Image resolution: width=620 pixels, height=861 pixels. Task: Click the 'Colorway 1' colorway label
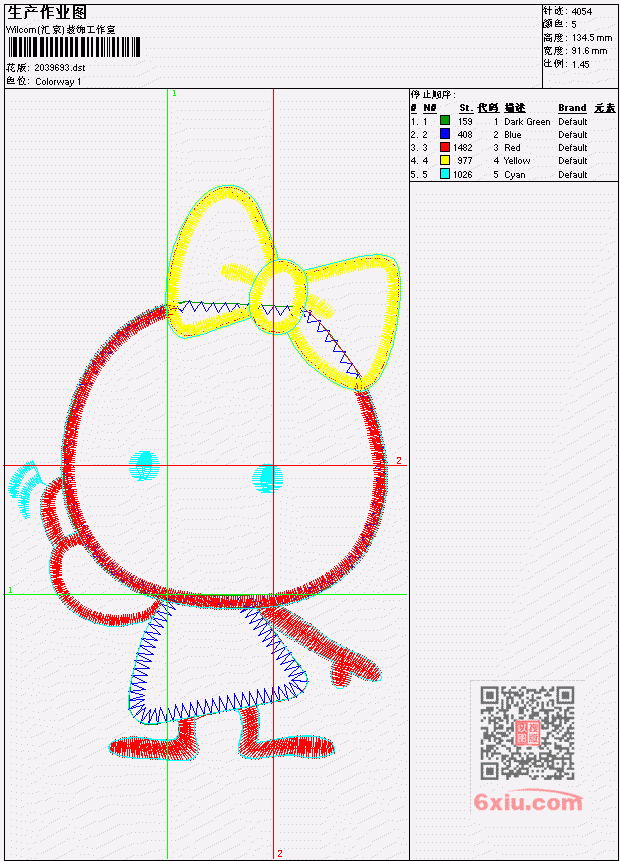(x=58, y=82)
